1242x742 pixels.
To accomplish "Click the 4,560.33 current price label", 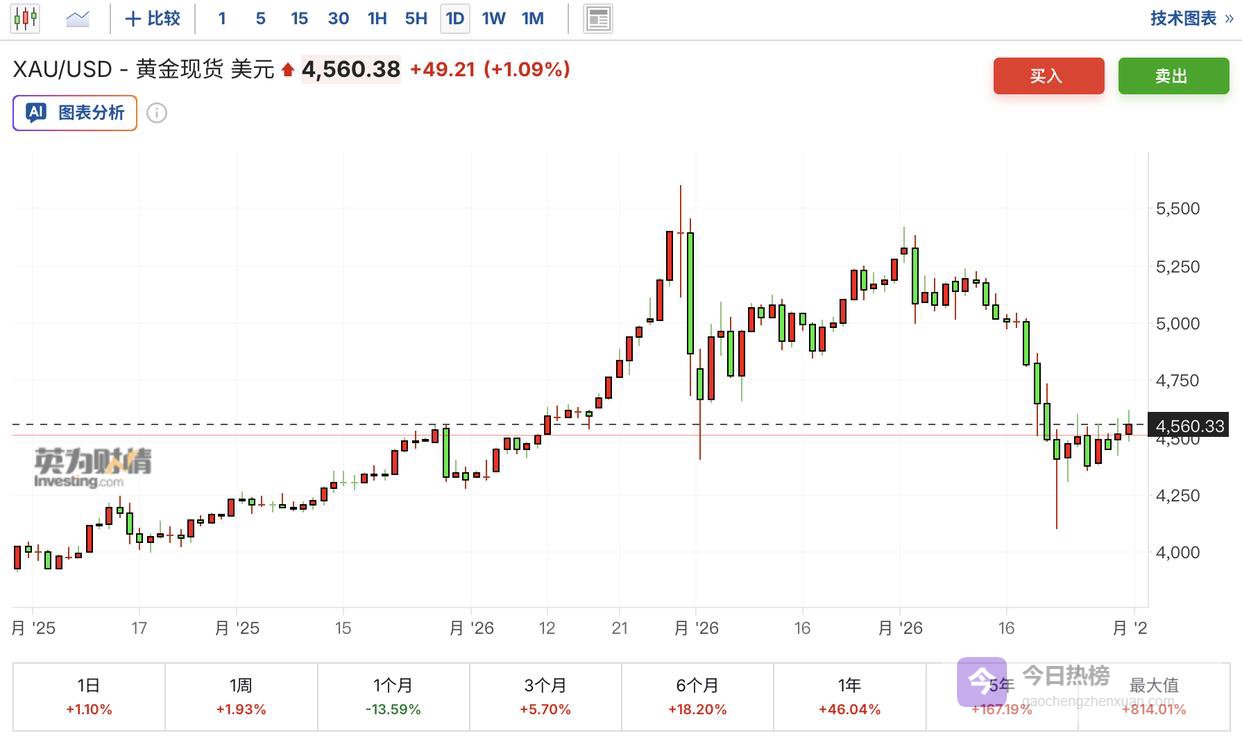I will 1189,426.
